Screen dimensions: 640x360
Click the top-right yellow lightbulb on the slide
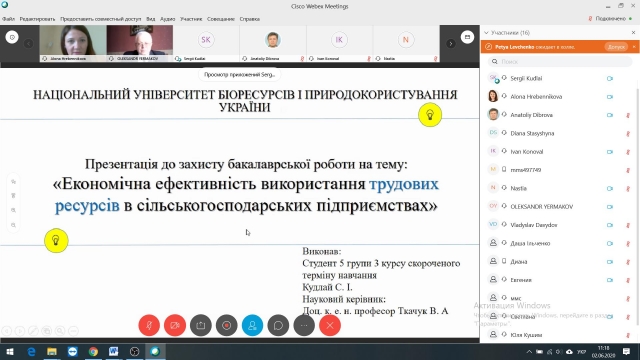pos(430,115)
